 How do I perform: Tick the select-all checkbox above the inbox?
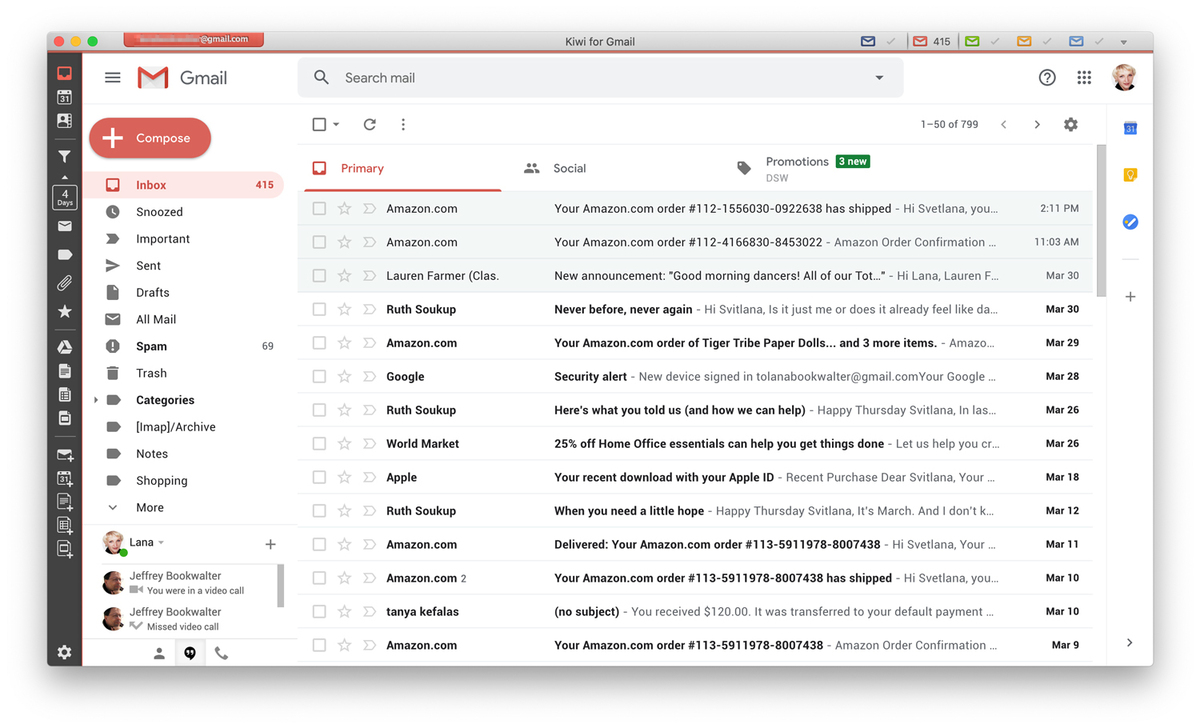(319, 124)
